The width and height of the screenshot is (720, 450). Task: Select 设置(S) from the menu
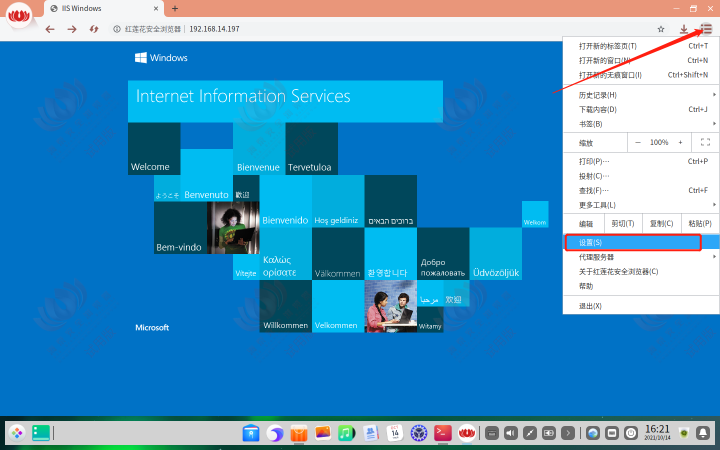click(x=632, y=242)
